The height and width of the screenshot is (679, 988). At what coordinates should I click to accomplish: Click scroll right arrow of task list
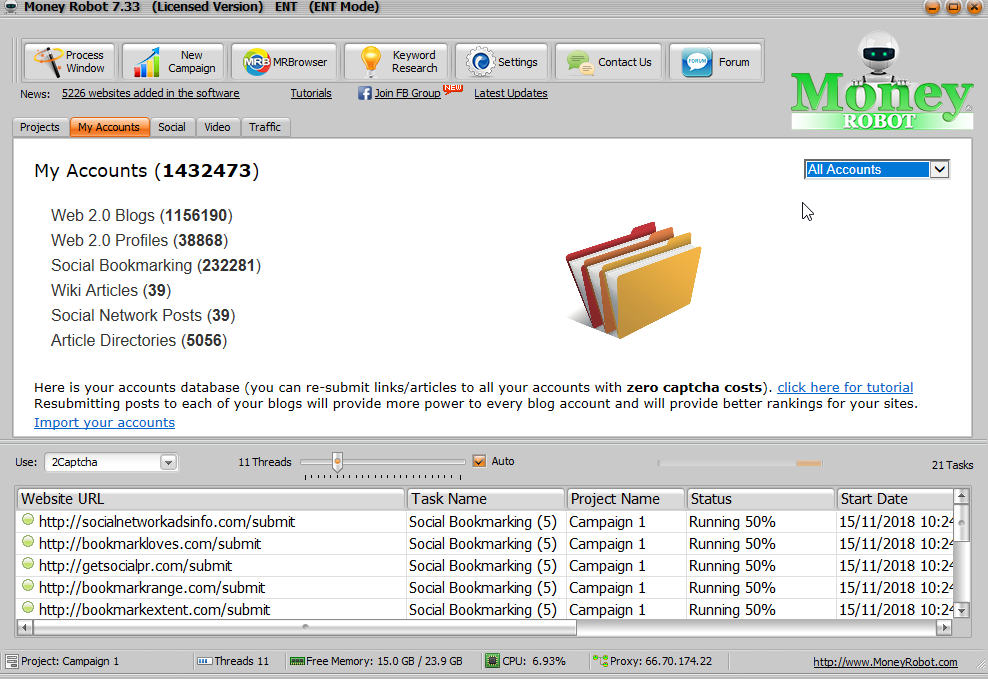click(x=944, y=627)
